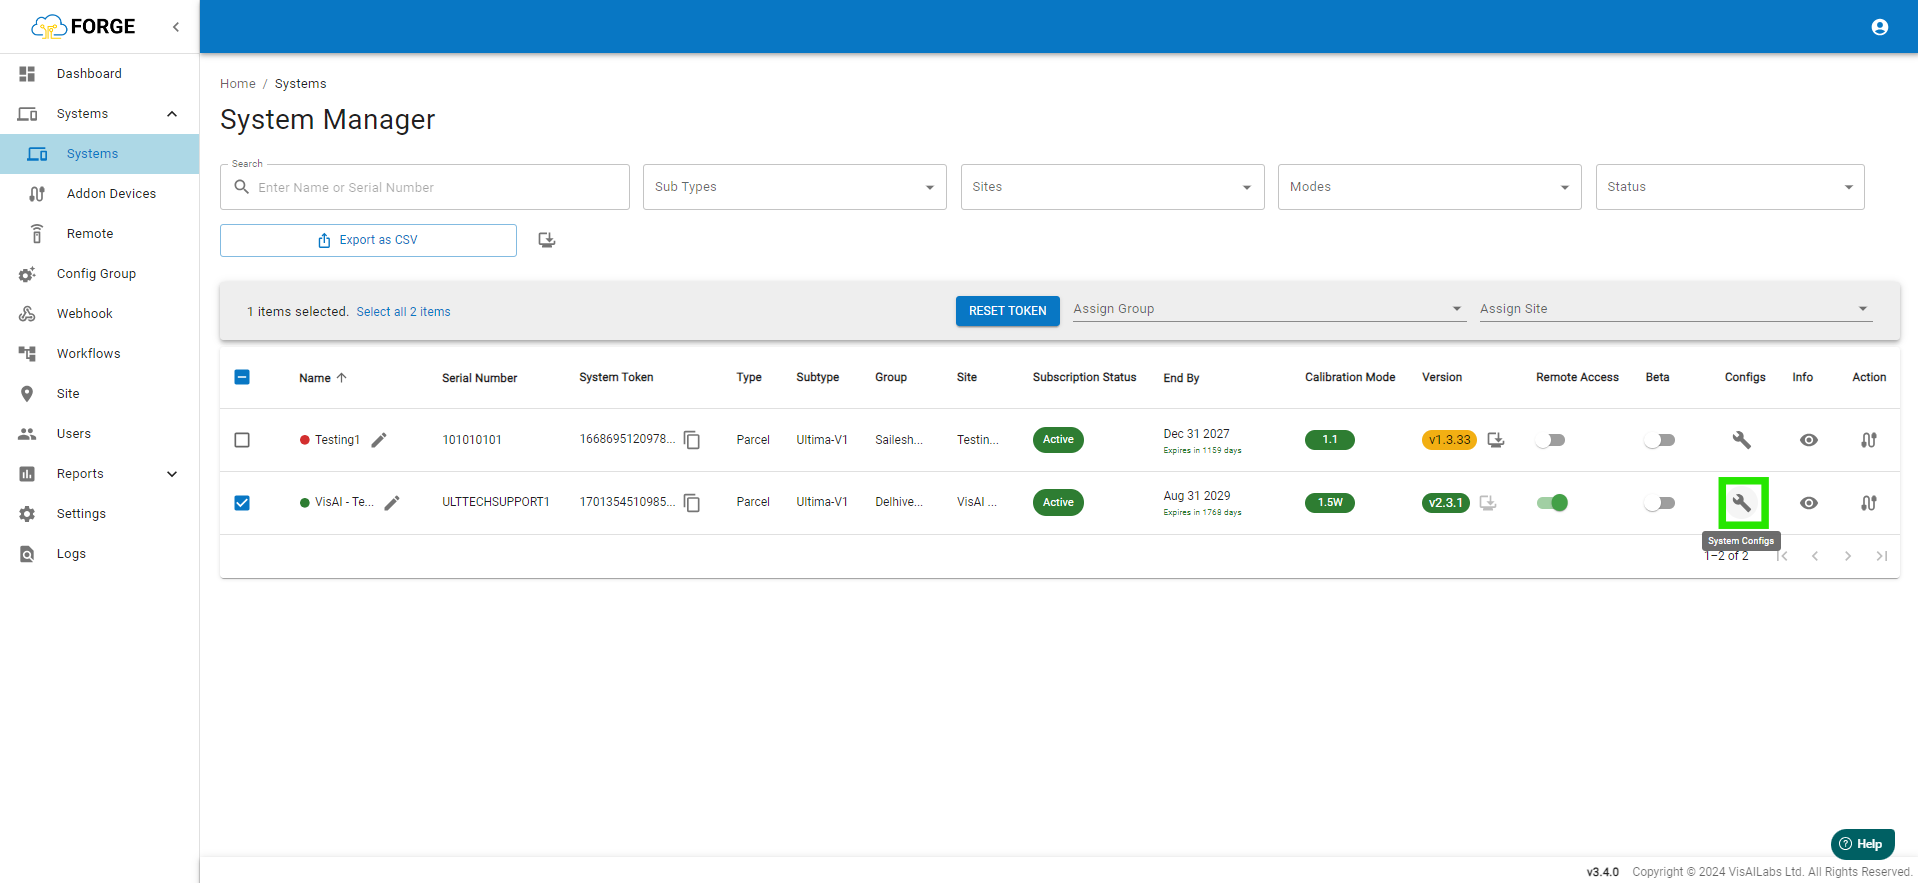Click wrench configs icon for Testing1
The width and height of the screenshot is (1918, 883).
[1741, 440]
